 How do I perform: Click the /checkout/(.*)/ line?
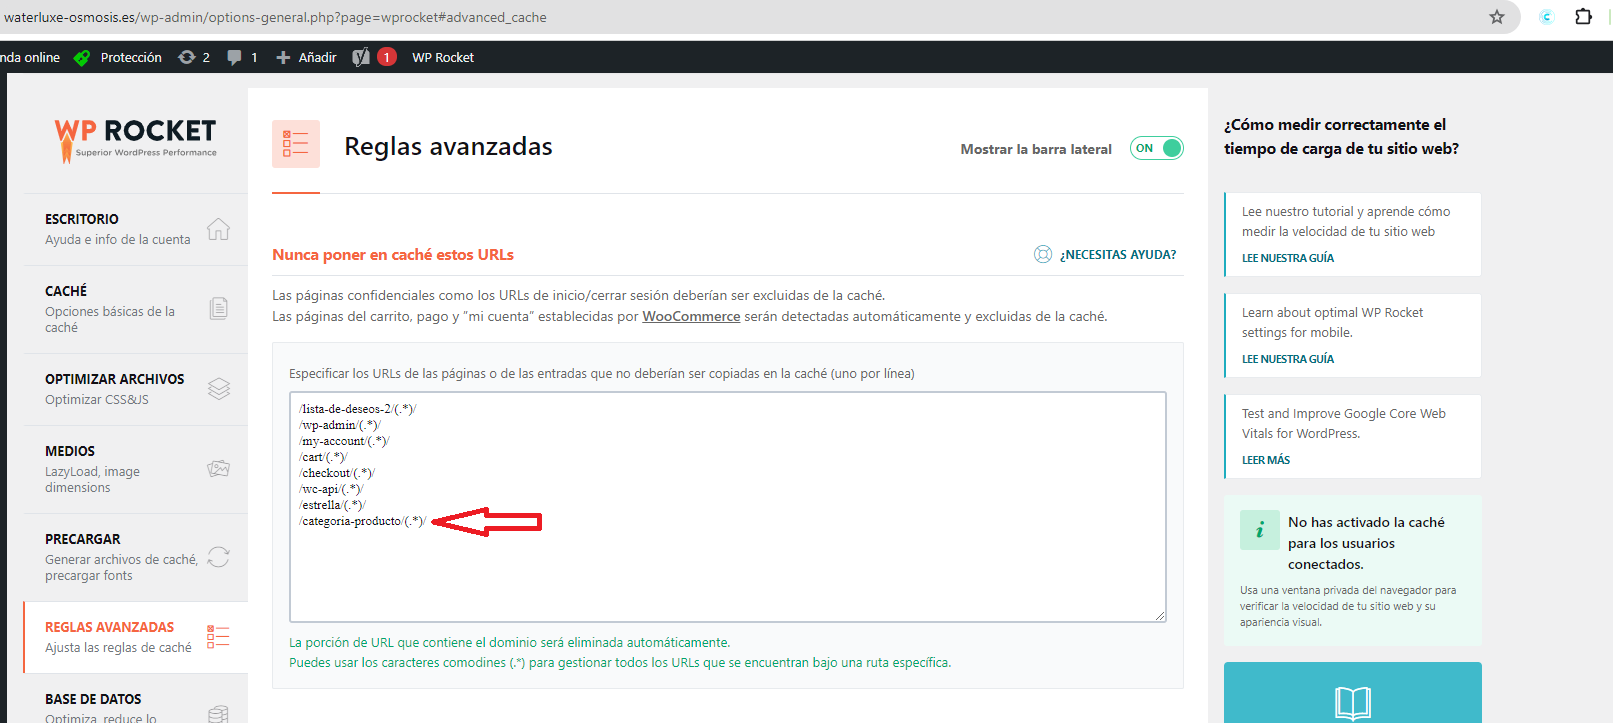336,473
